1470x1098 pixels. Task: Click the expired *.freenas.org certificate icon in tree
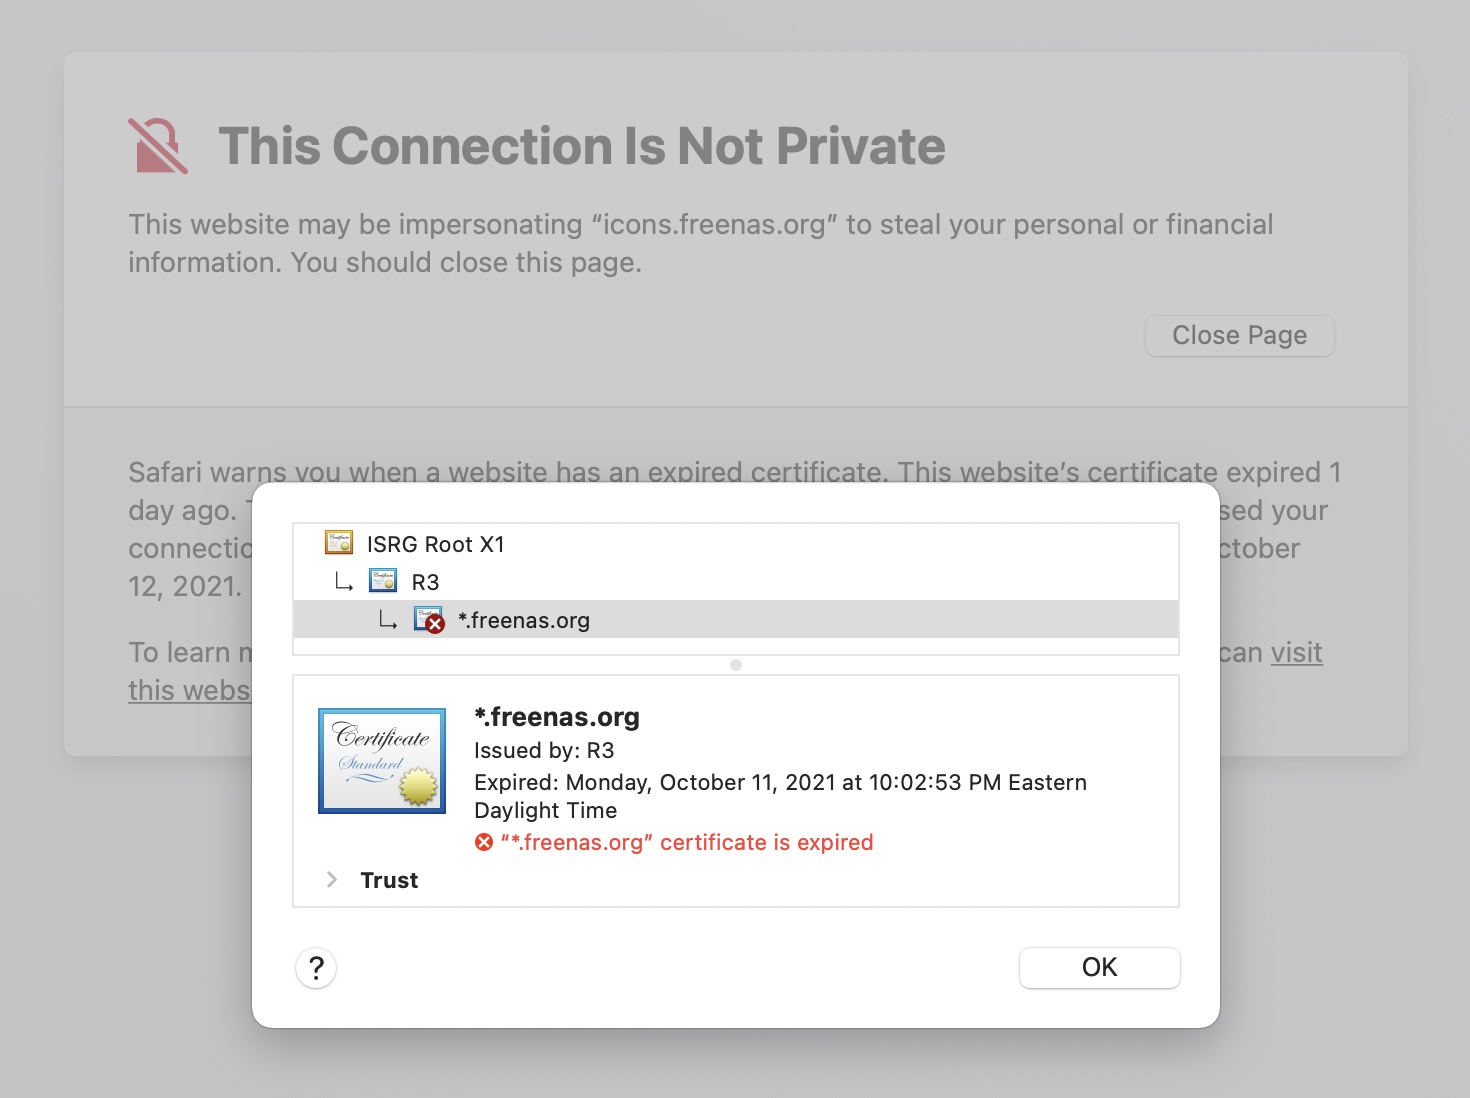pyautogui.click(x=429, y=620)
